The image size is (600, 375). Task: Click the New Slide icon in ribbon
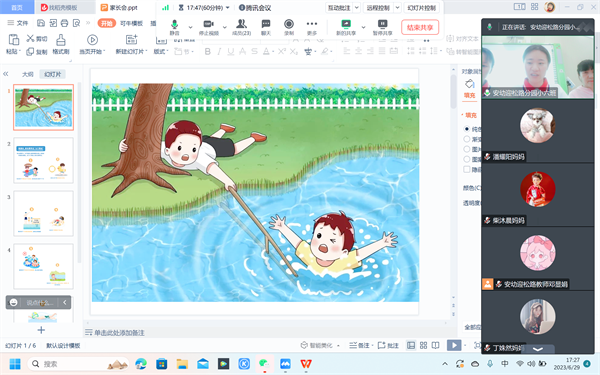pyautogui.click(x=131, y=39)
